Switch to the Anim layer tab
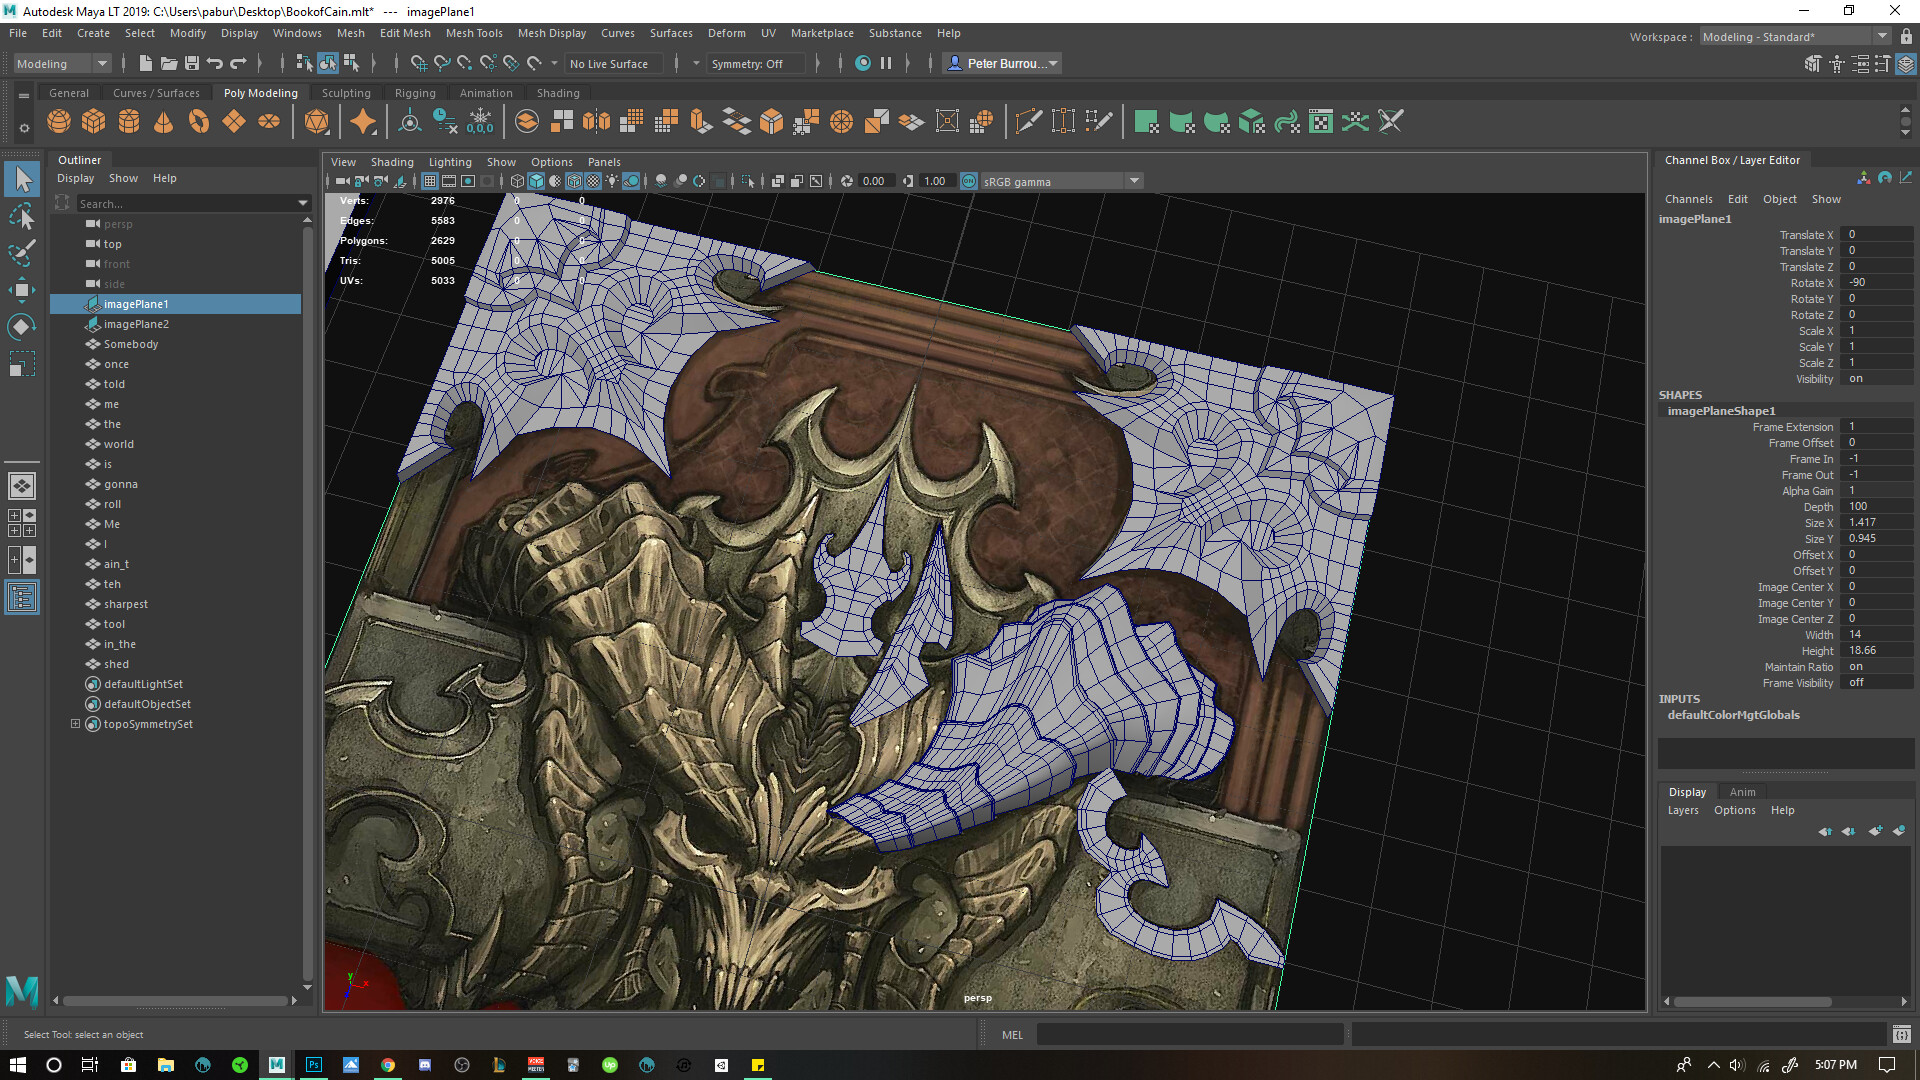Screen dimensions: 1920x1080 pyautogui.click(x=1742, y=792)
